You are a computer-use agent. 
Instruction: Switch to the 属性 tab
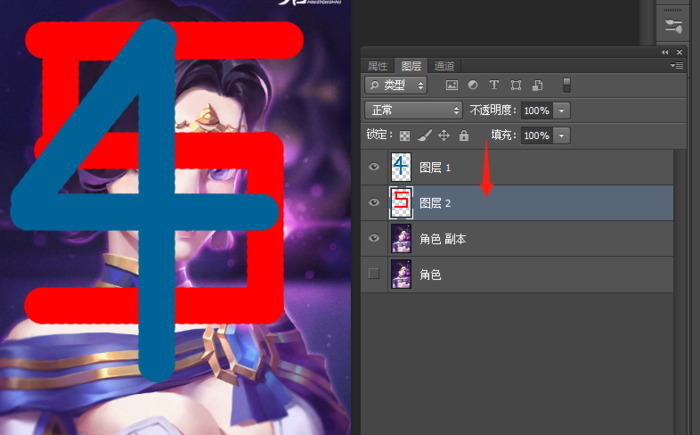point(378,66)
